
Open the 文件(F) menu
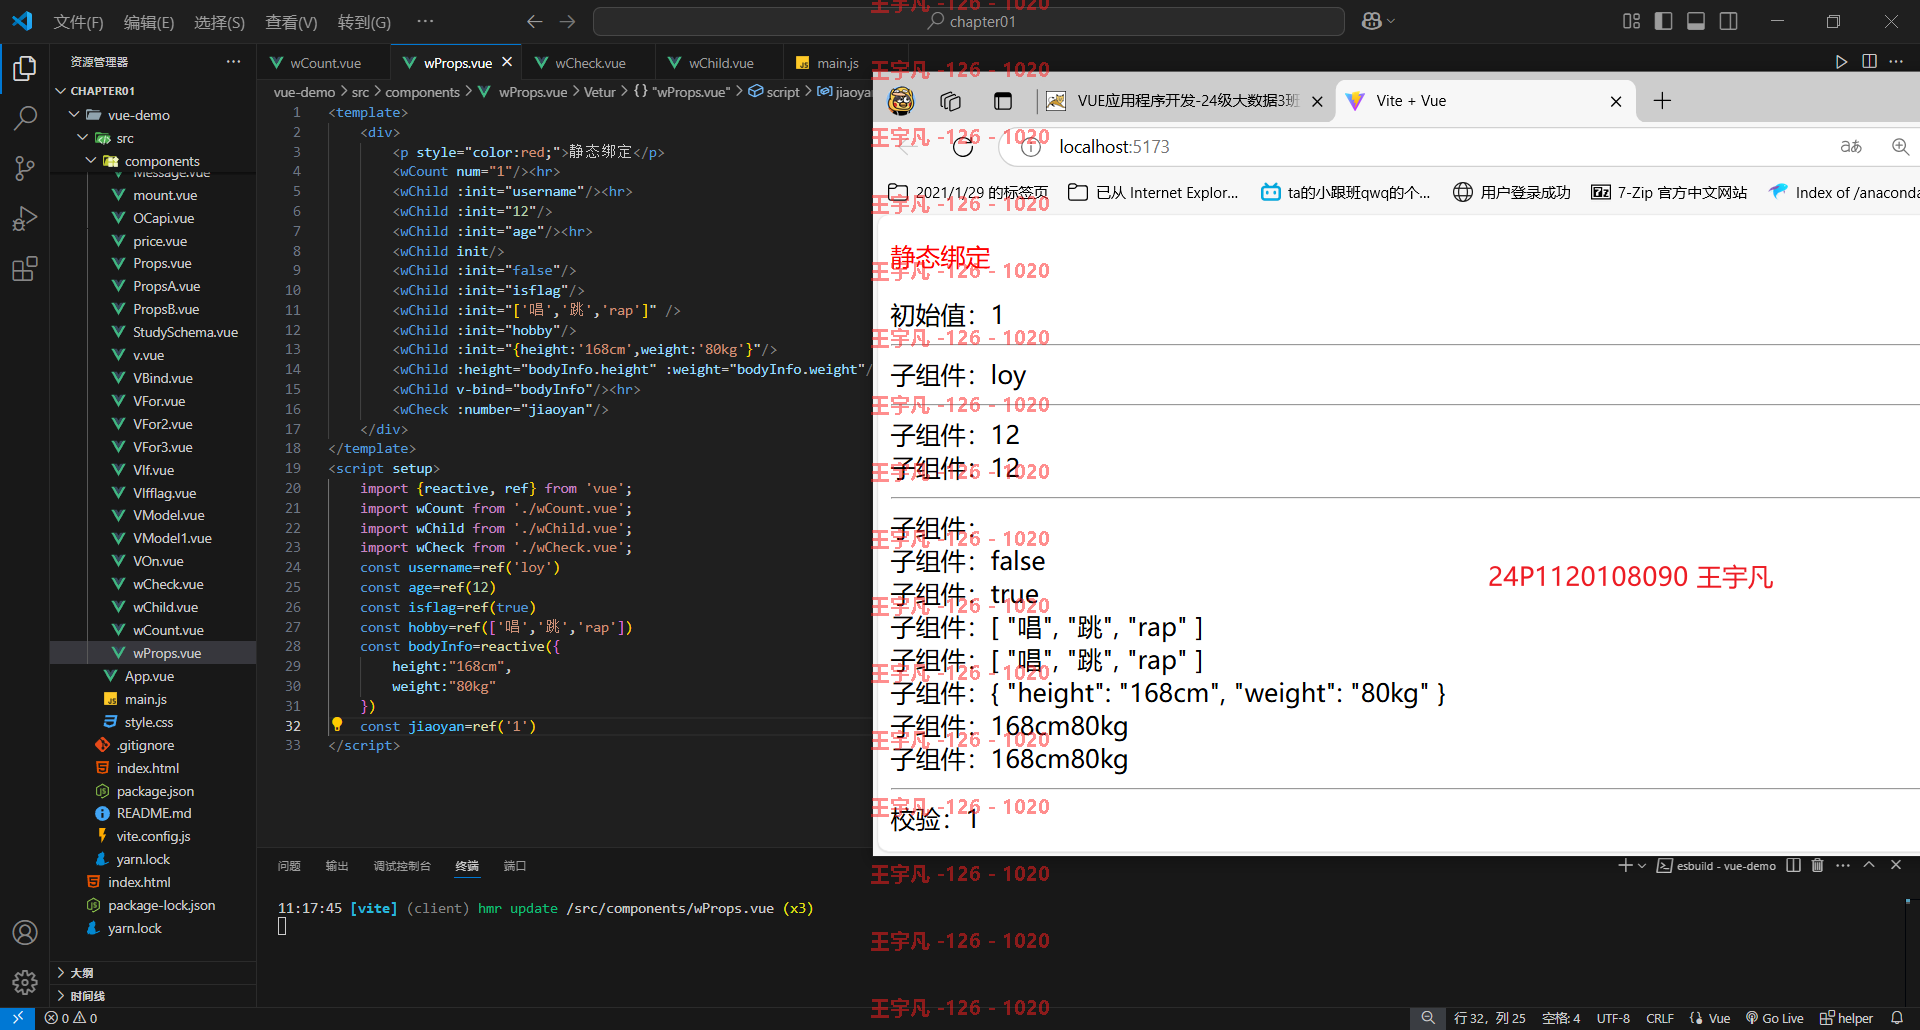[78, 22]
